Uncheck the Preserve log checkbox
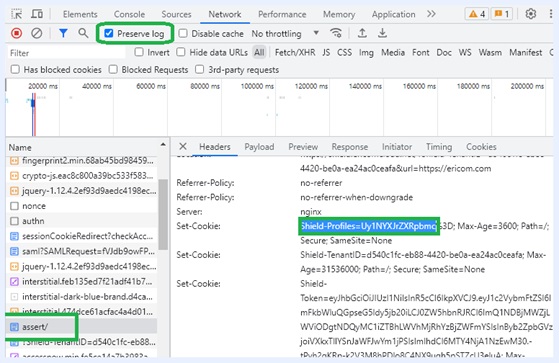This screenshot has height=363, width=559. [109, 34]
